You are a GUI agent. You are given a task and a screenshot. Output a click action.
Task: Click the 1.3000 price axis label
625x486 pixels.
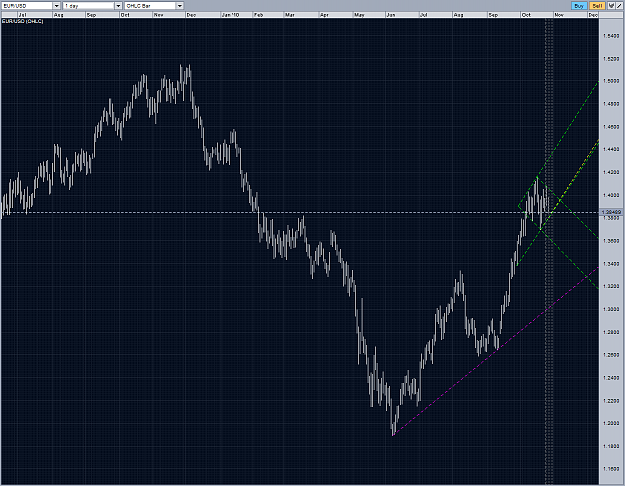pyautogui.click(x=611, y=309)
